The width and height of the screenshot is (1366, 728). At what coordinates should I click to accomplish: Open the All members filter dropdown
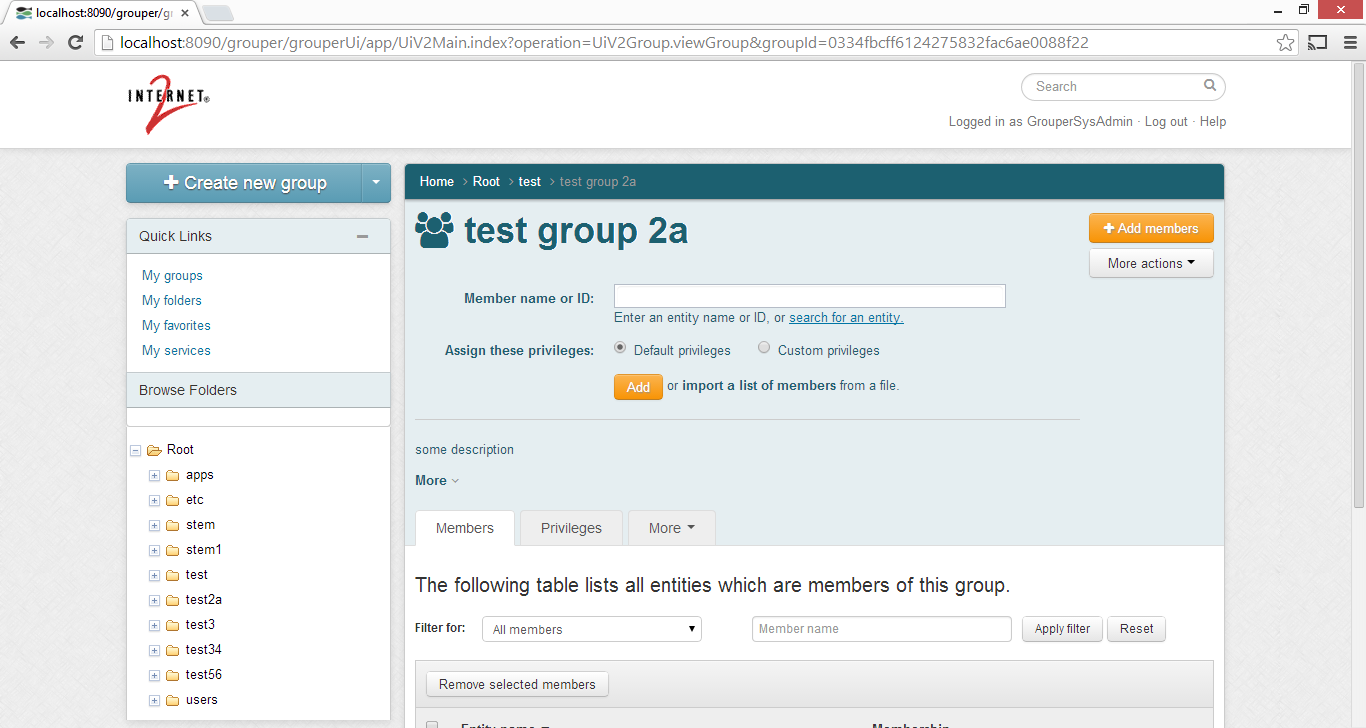(592, 629)
